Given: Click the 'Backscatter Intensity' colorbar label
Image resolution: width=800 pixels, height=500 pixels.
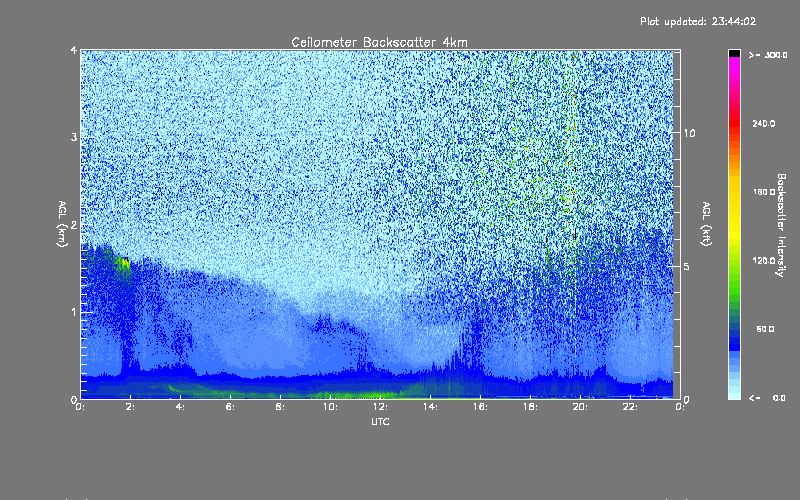Looking at the screenshot, I should [781, 225].
